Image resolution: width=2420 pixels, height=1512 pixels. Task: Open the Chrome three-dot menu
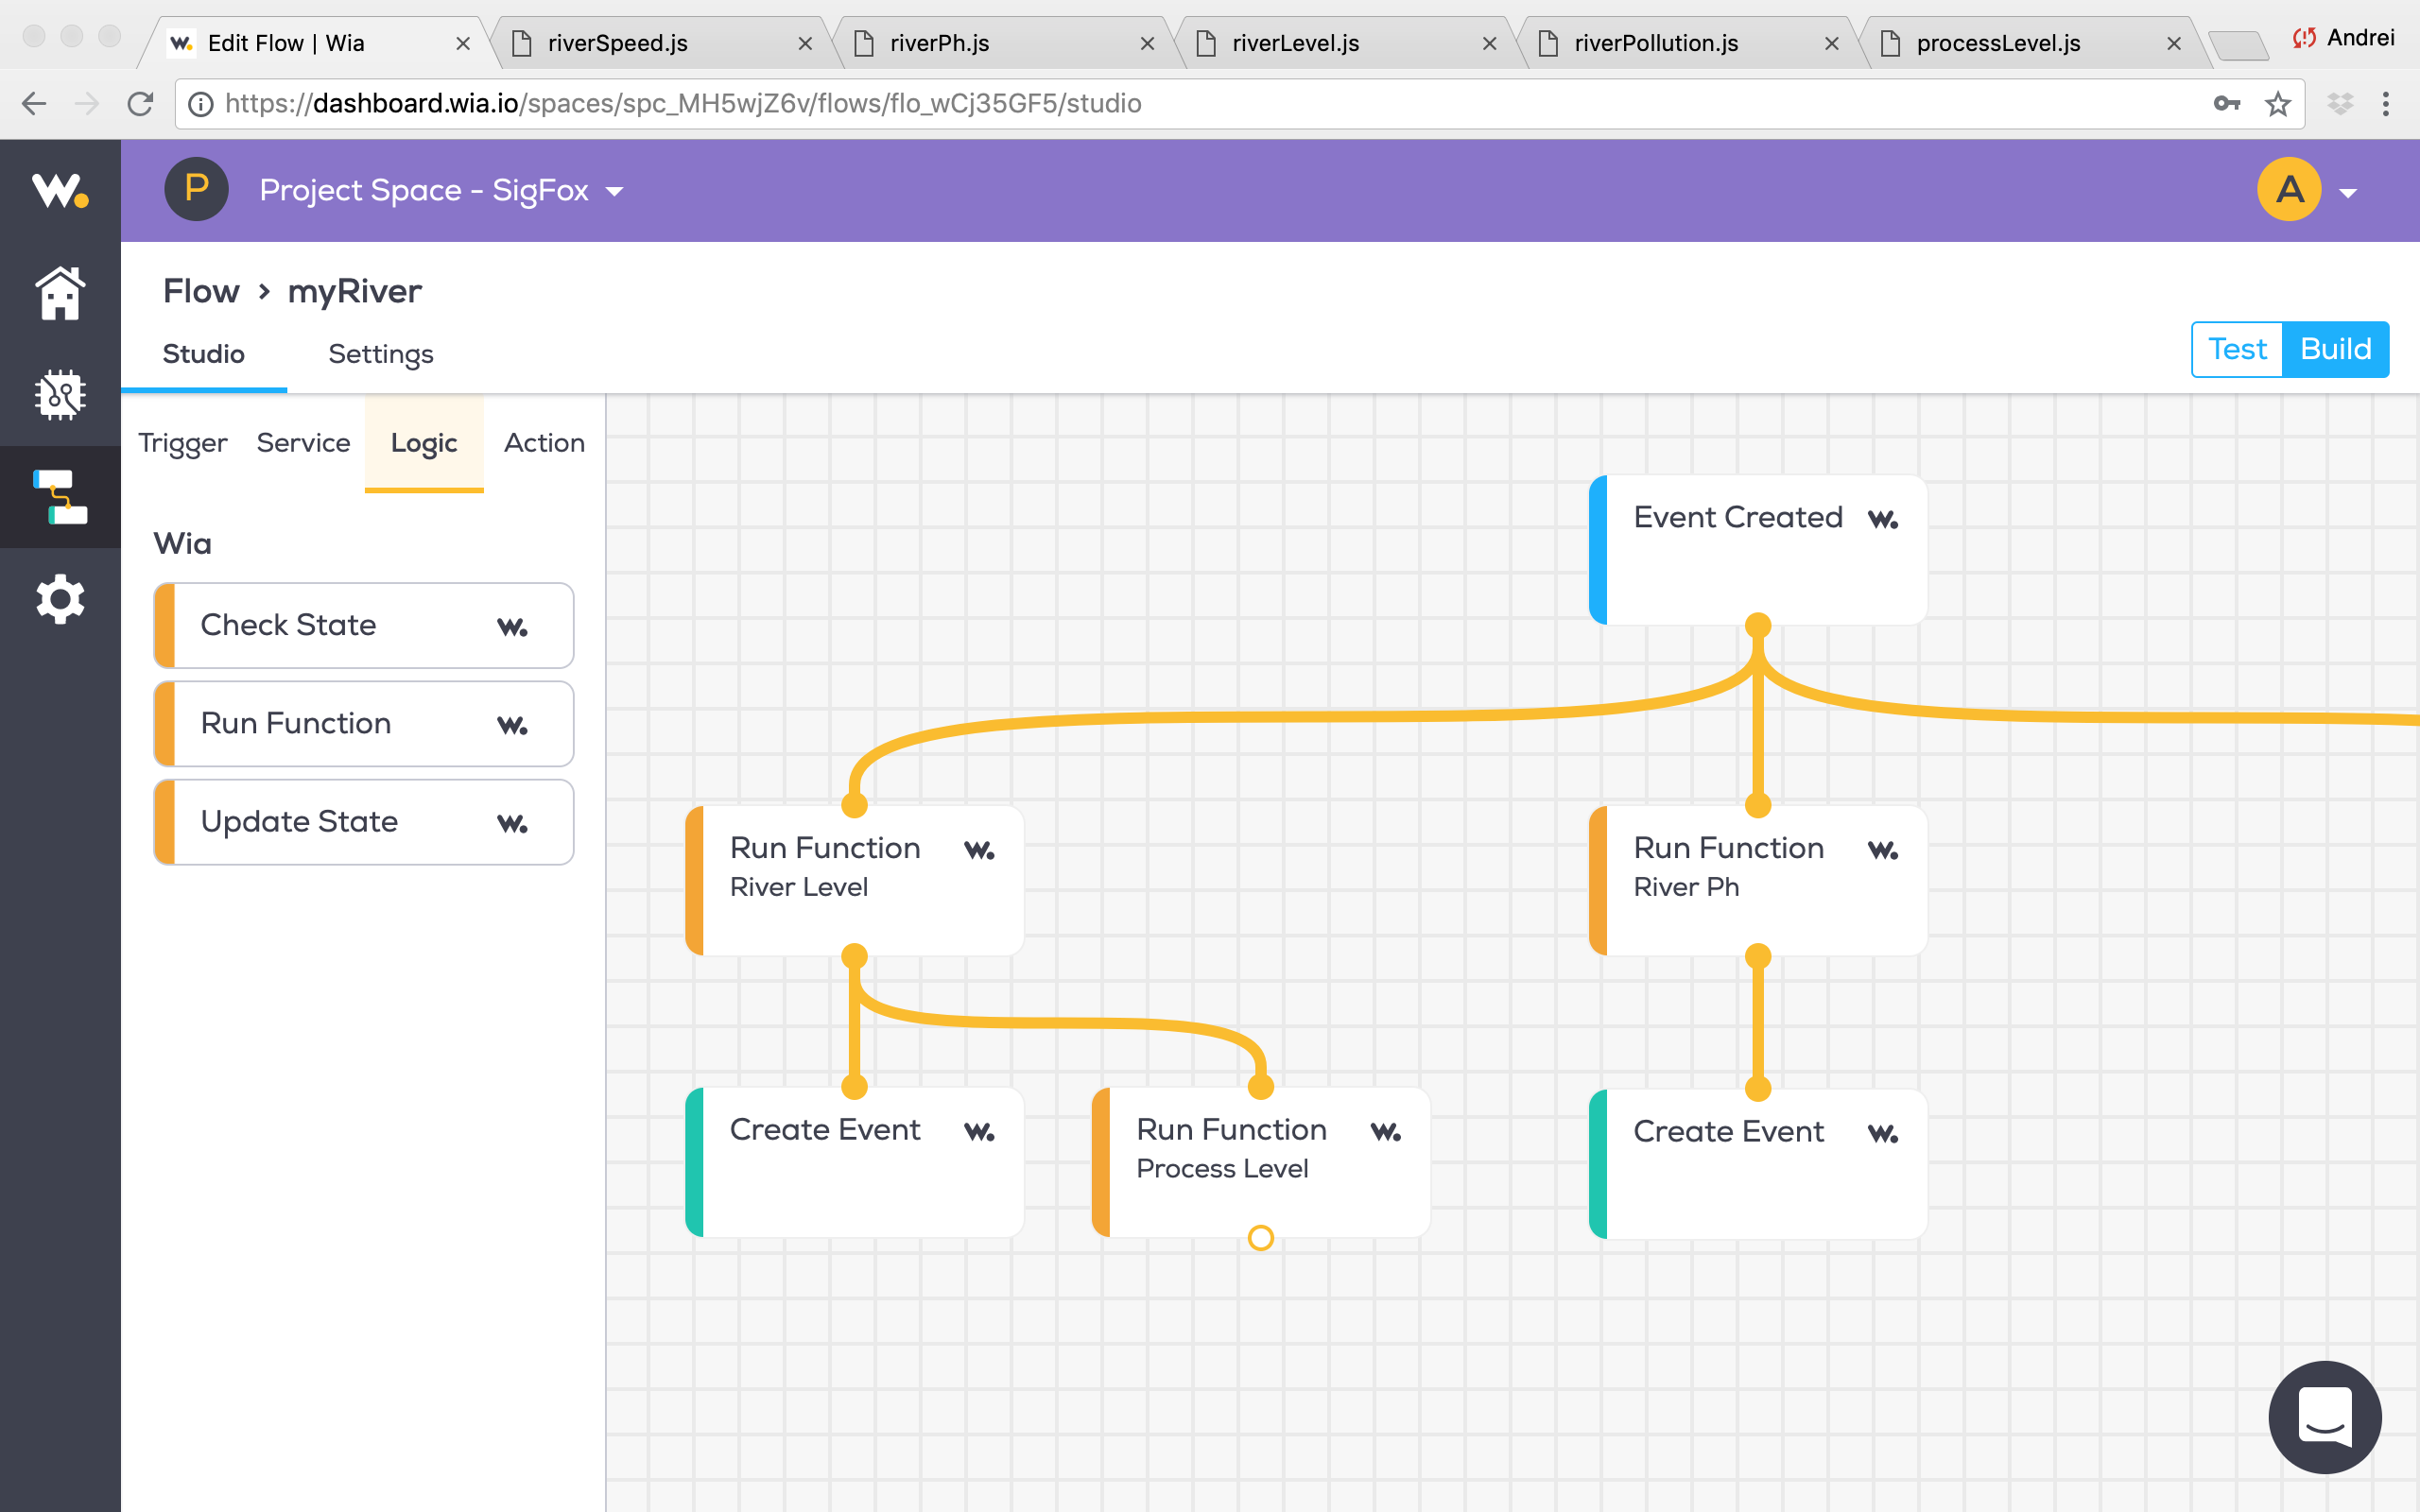(2388, 103)
